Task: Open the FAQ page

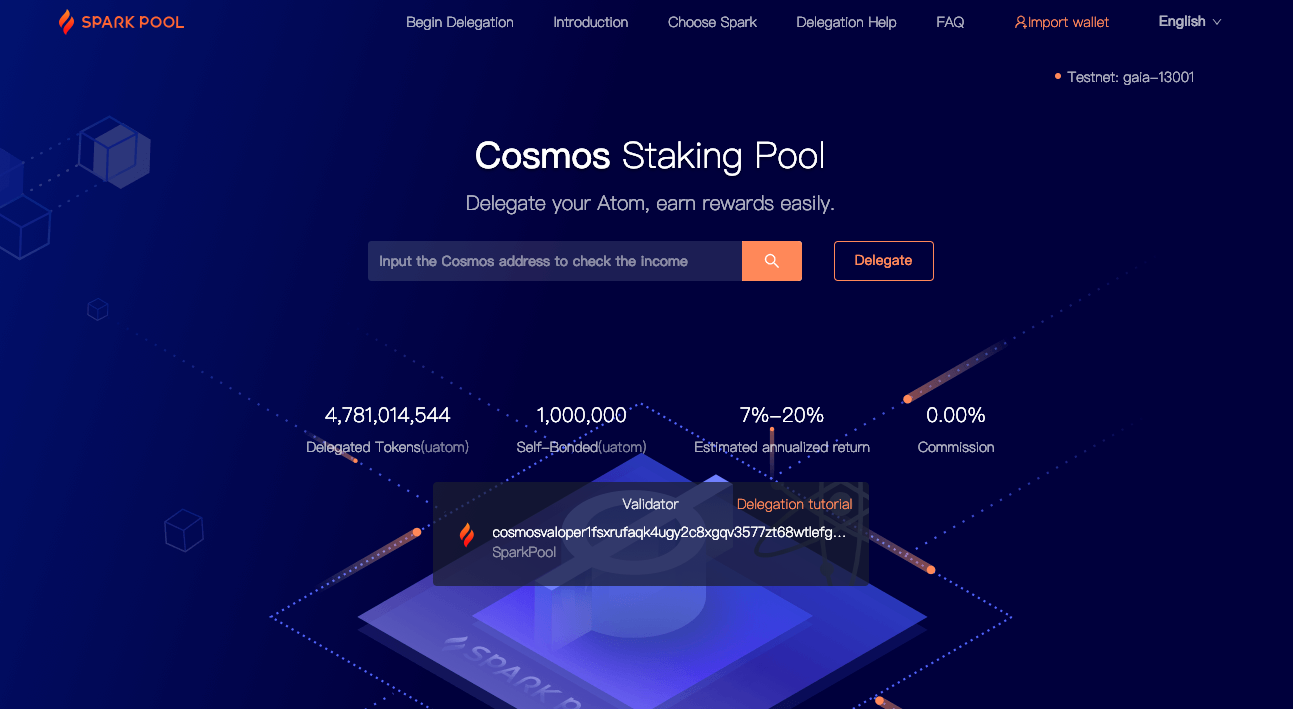Action: click(949, 21)
